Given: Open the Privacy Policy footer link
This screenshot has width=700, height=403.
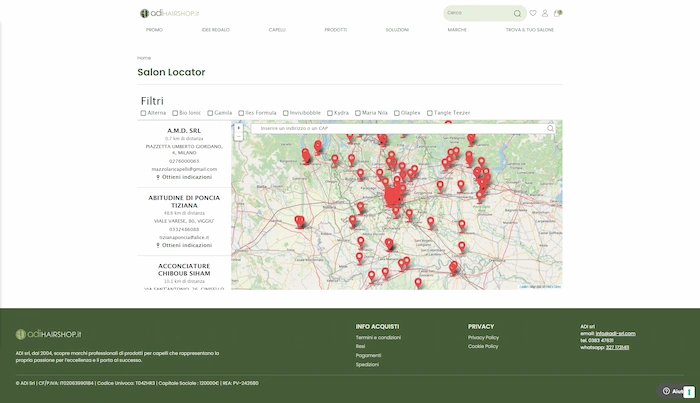Looking at the screenshot, I should 483,338.
